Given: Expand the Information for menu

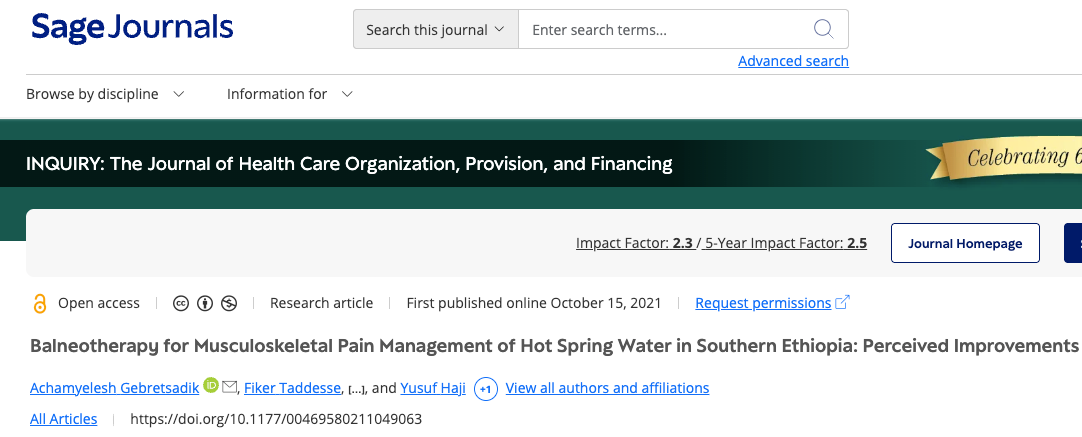Looking at the screenshot, I should click(289, 94).
